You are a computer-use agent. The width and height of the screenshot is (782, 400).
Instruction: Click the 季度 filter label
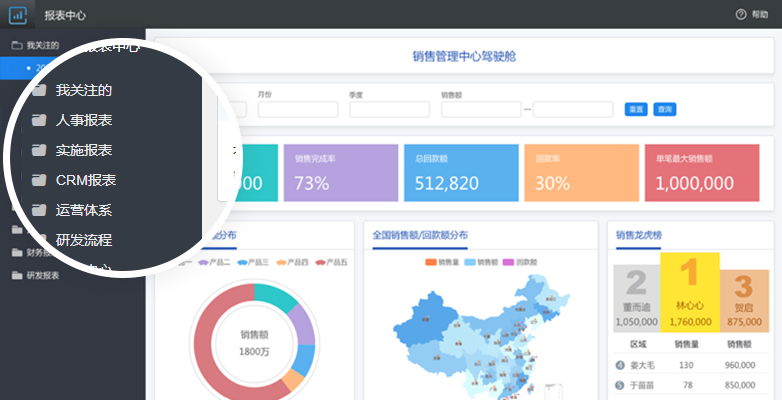(356, 94)
